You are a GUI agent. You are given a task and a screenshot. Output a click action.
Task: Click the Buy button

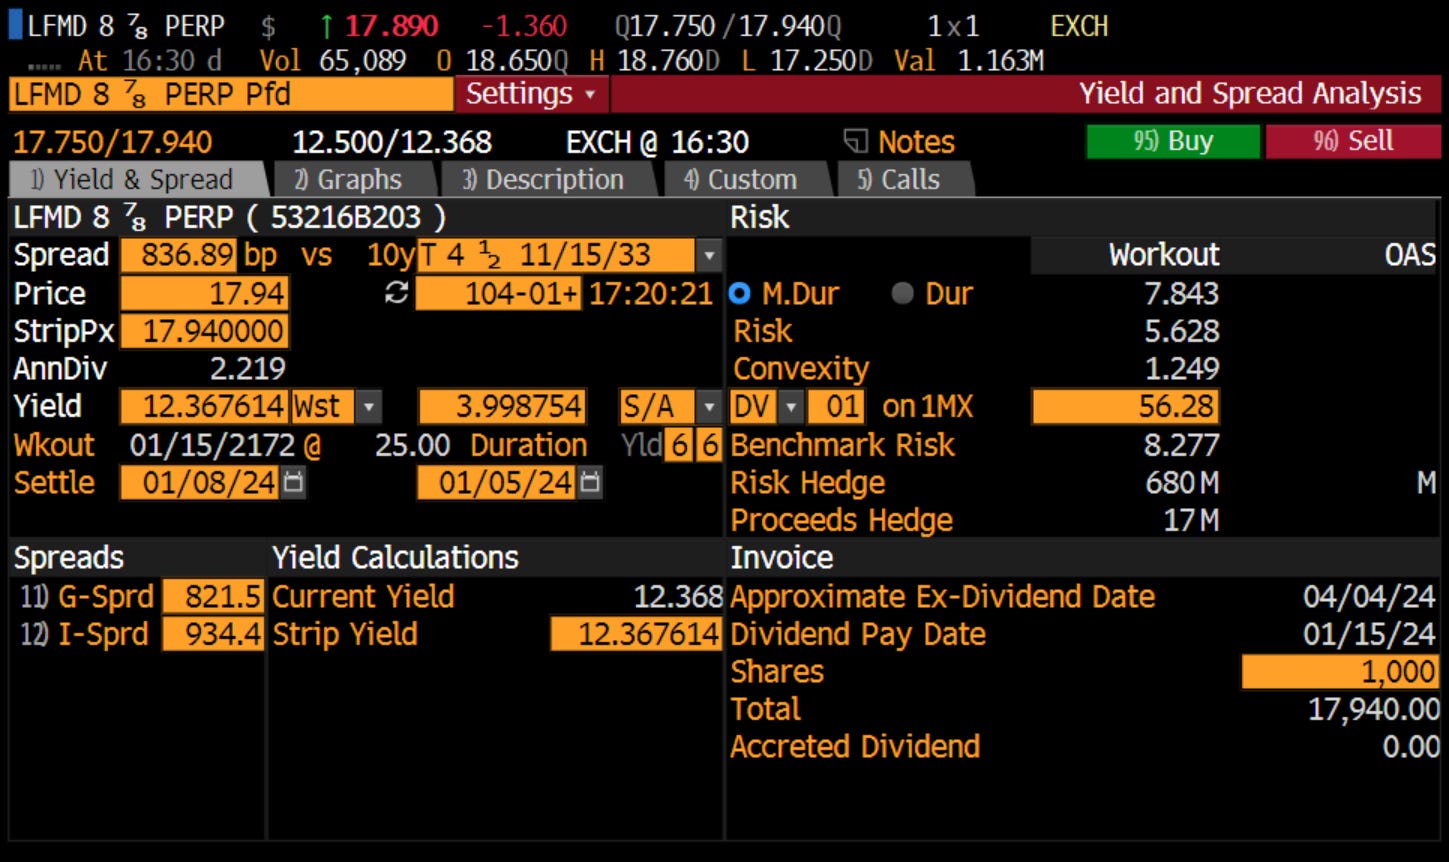[x=1172, y=142]
